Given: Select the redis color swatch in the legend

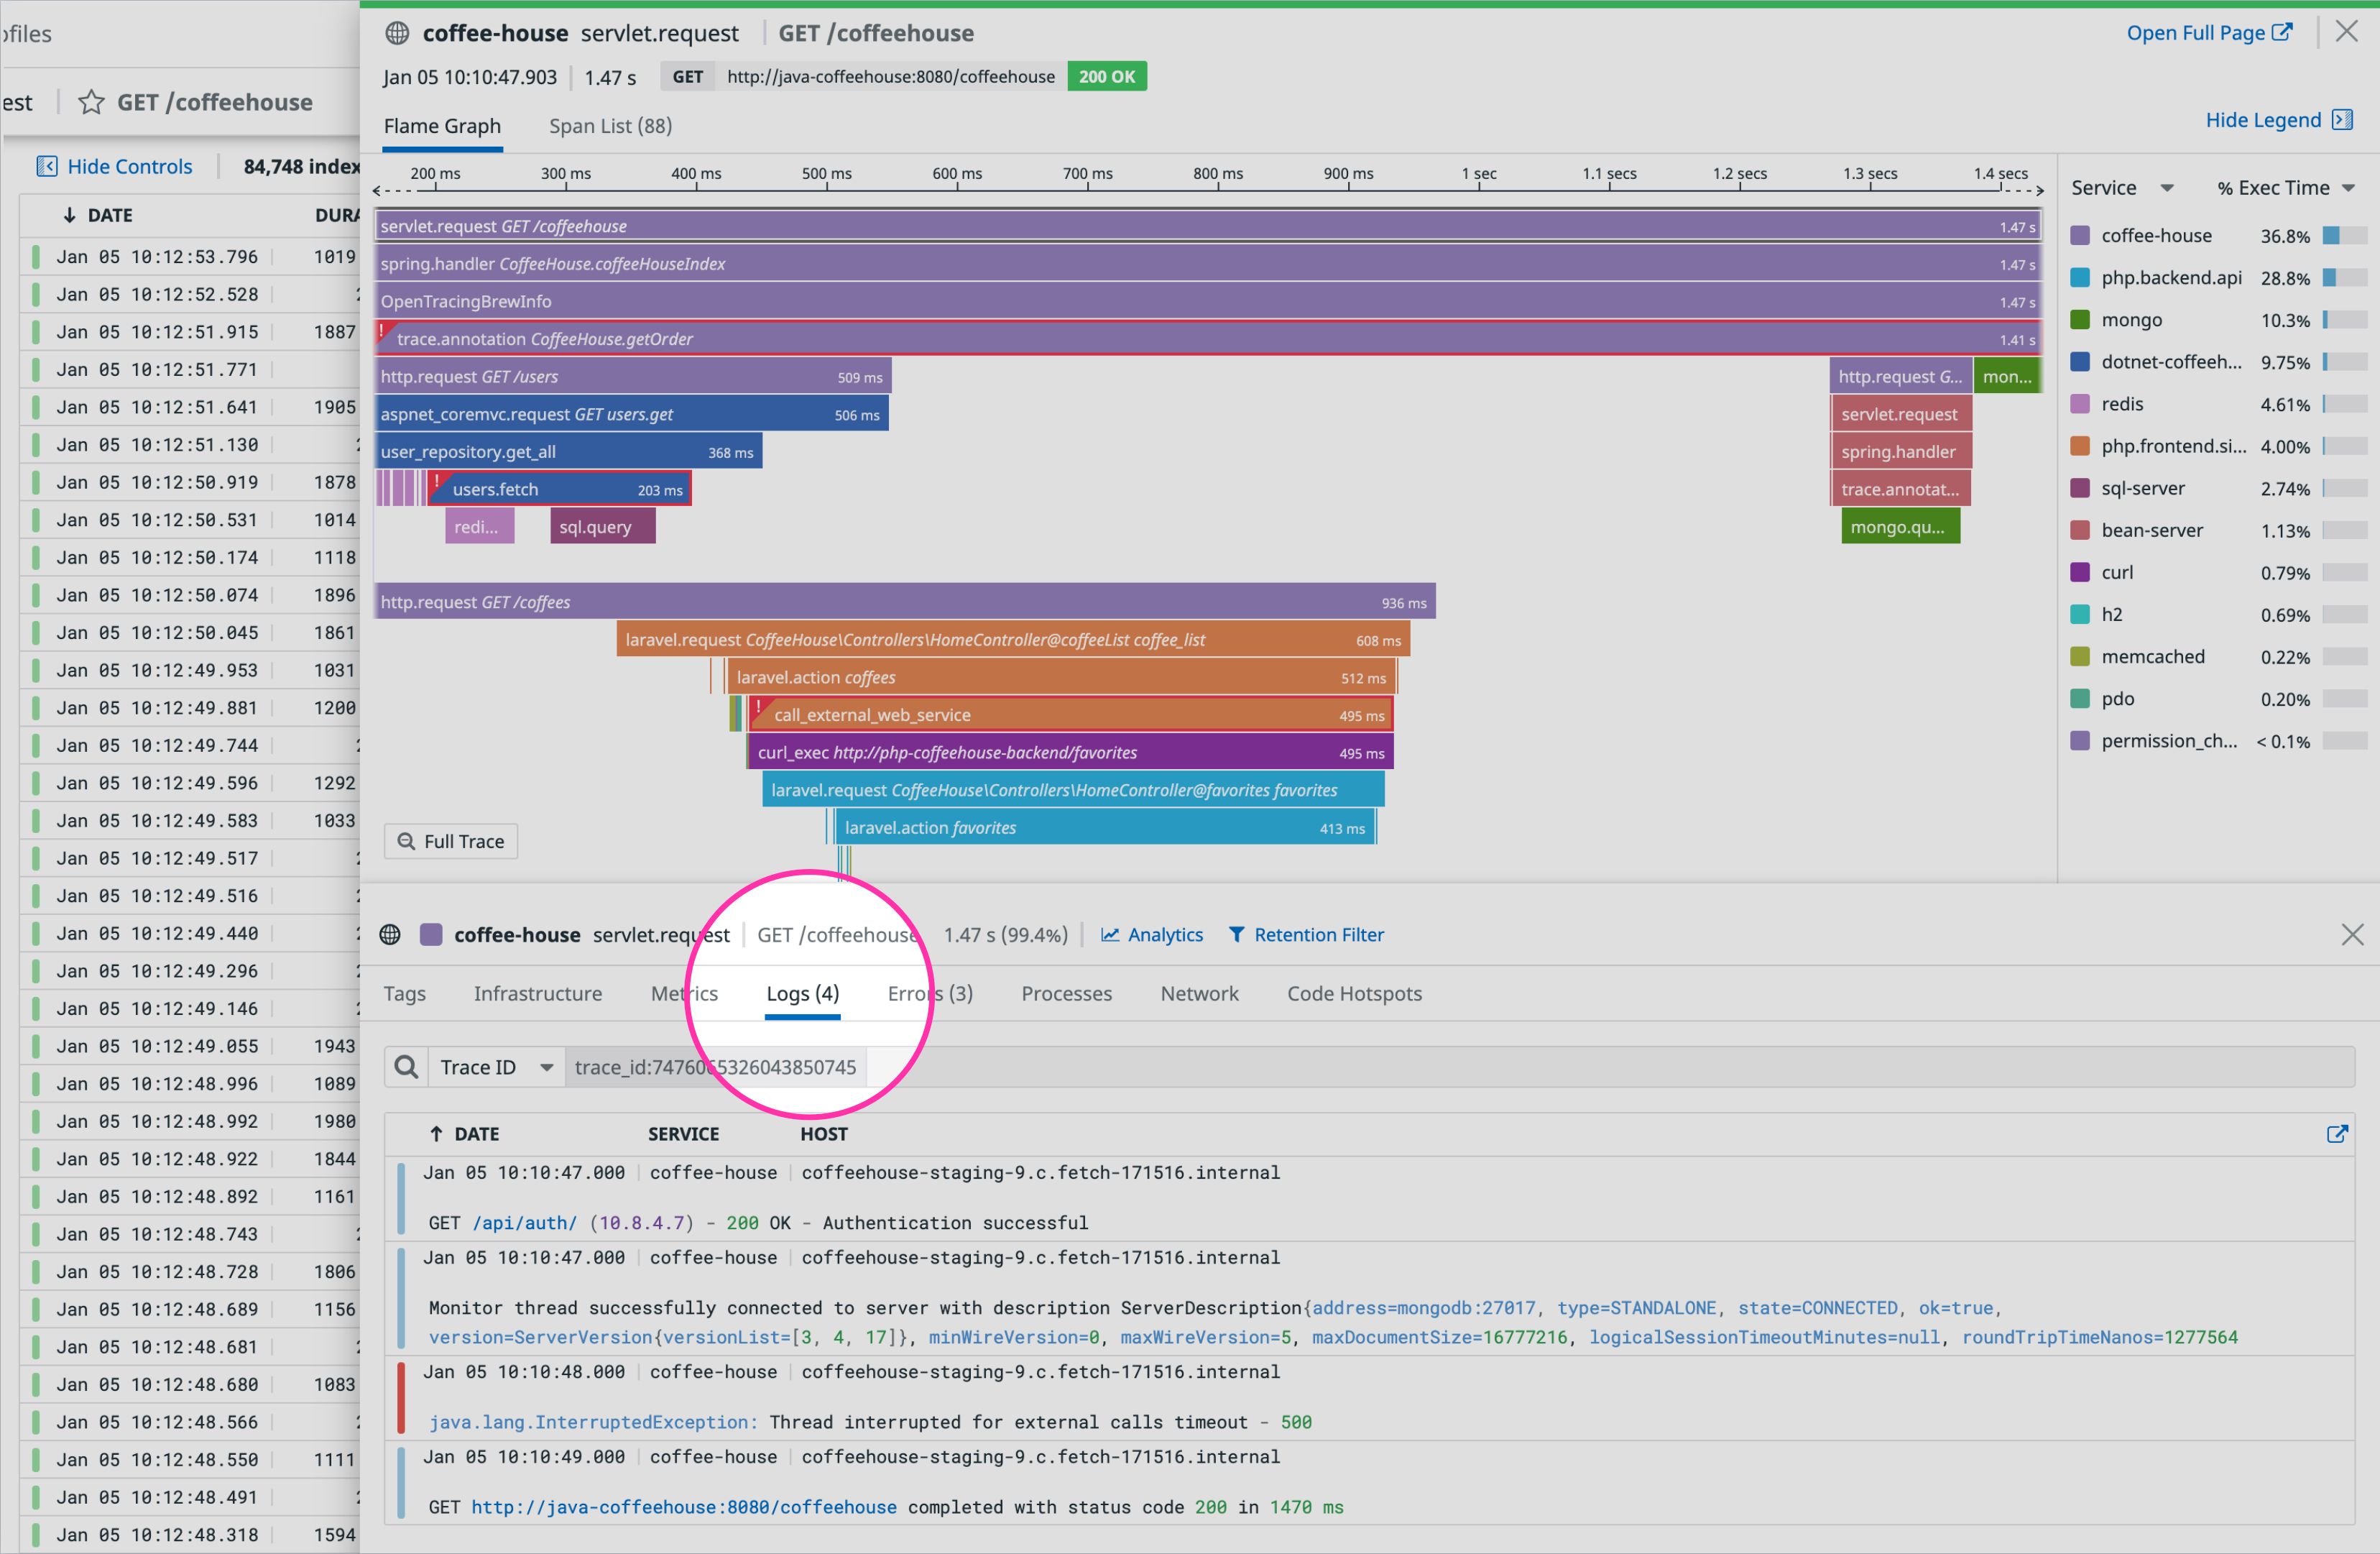Looking at the screenshot, I should [x=2080, y=404].
